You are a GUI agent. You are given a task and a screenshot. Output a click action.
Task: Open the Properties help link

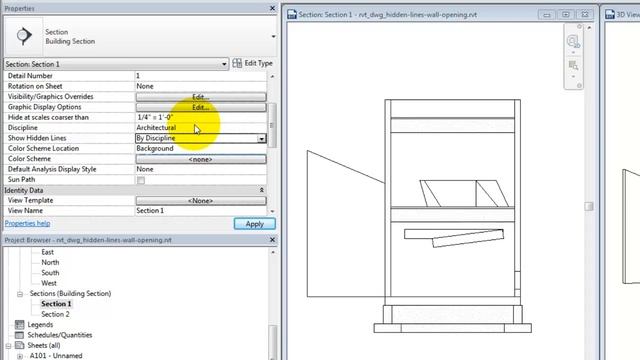27,223
